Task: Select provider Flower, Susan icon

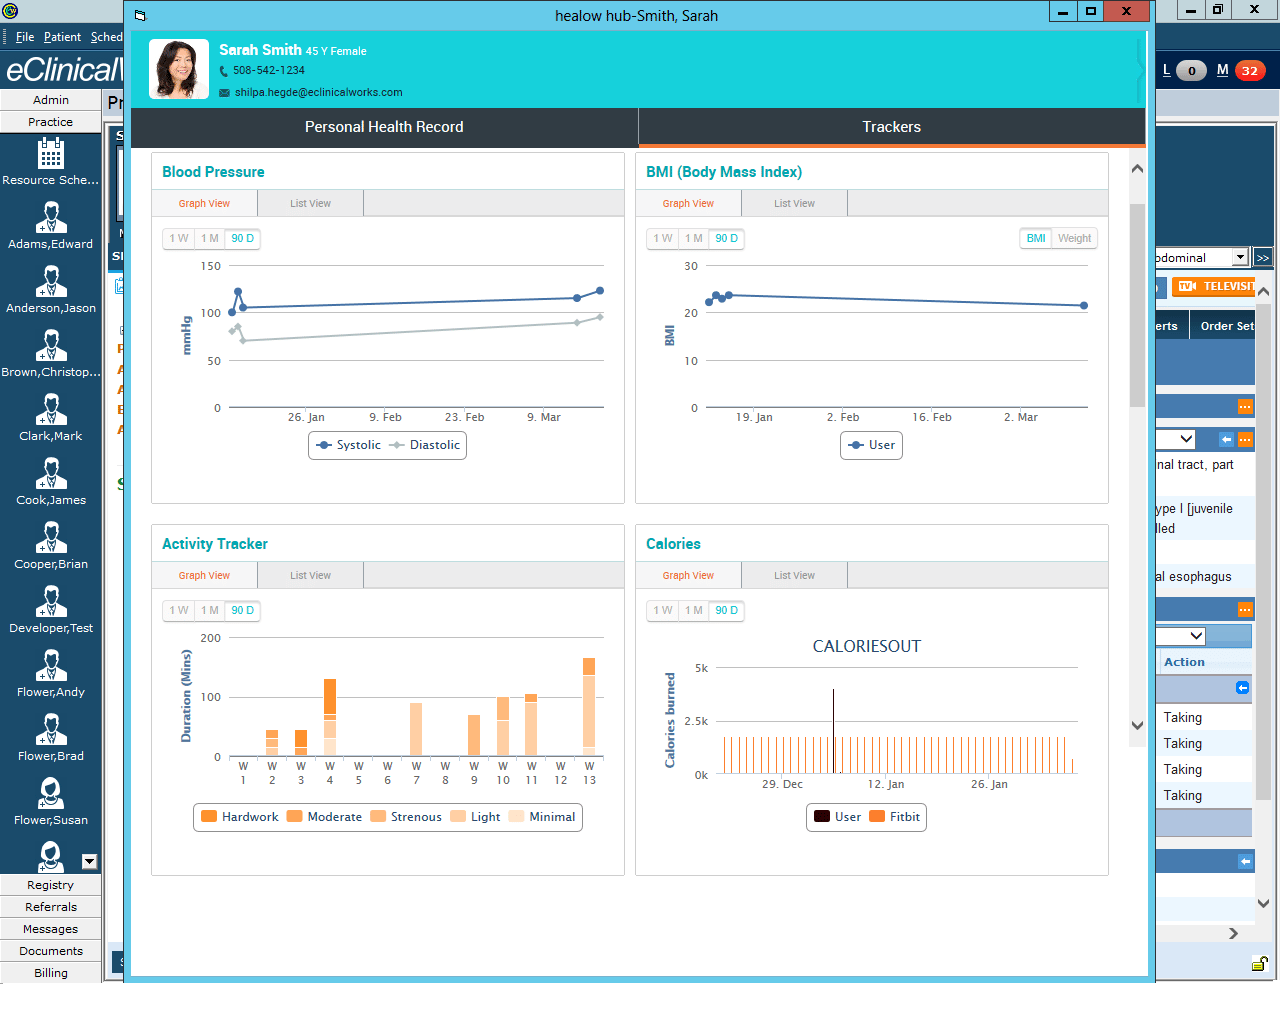Action: point(50,794)
